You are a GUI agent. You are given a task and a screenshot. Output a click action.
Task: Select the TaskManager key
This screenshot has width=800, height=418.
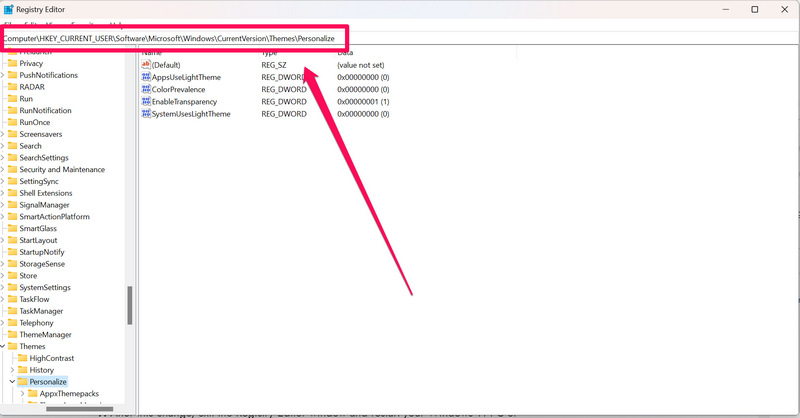pyautogui.click(x=41, y=311)
